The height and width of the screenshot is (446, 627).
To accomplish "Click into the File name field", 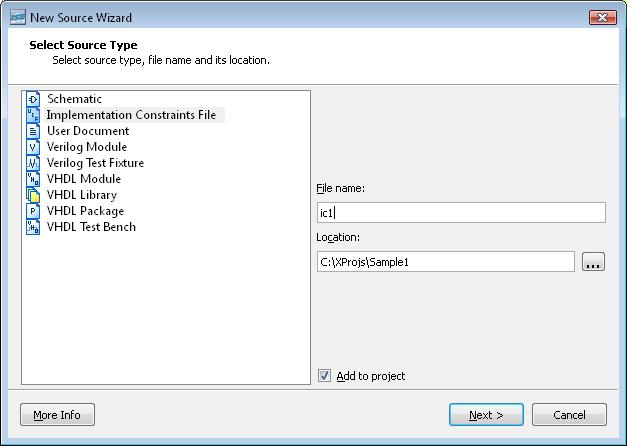I will tap(460, 212).
